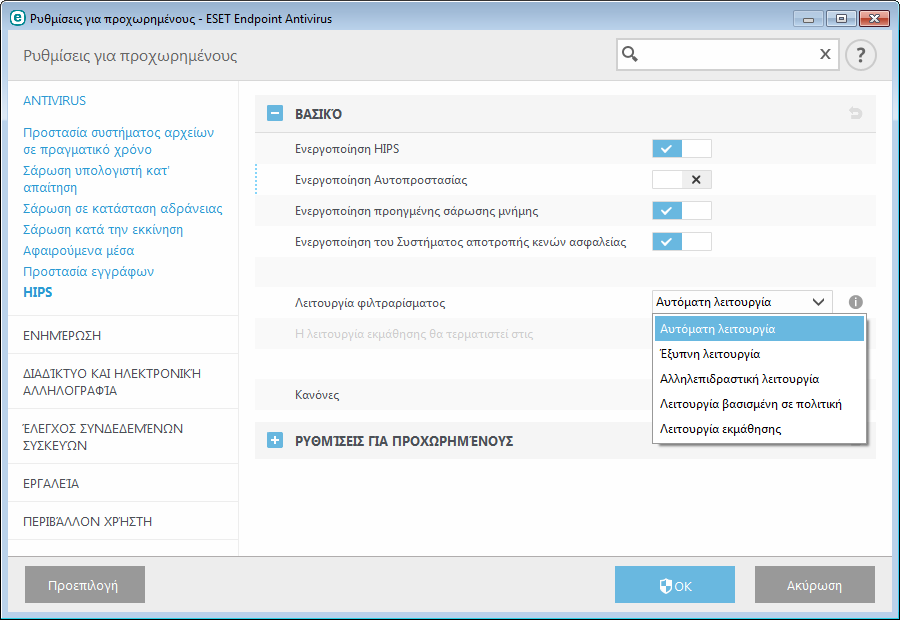Click the ESET logo in title bar
This screenshot has width=900, height=620.
18,18
